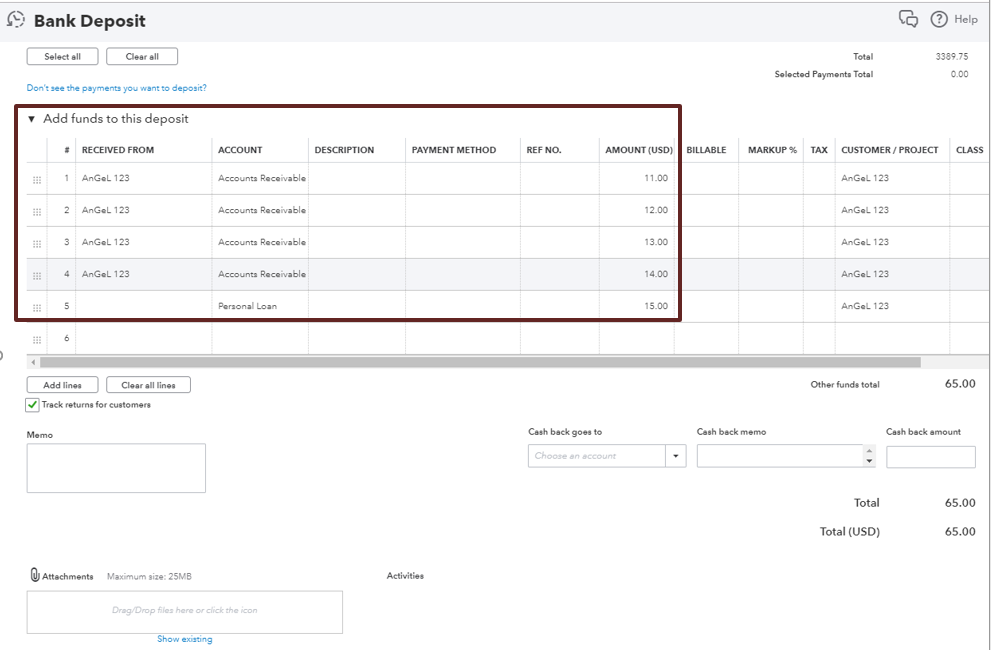Click the Cash back memo down arrow
The width and height of the screenshot is (991, 650).
pyautogui.click(x=869, y=461)
